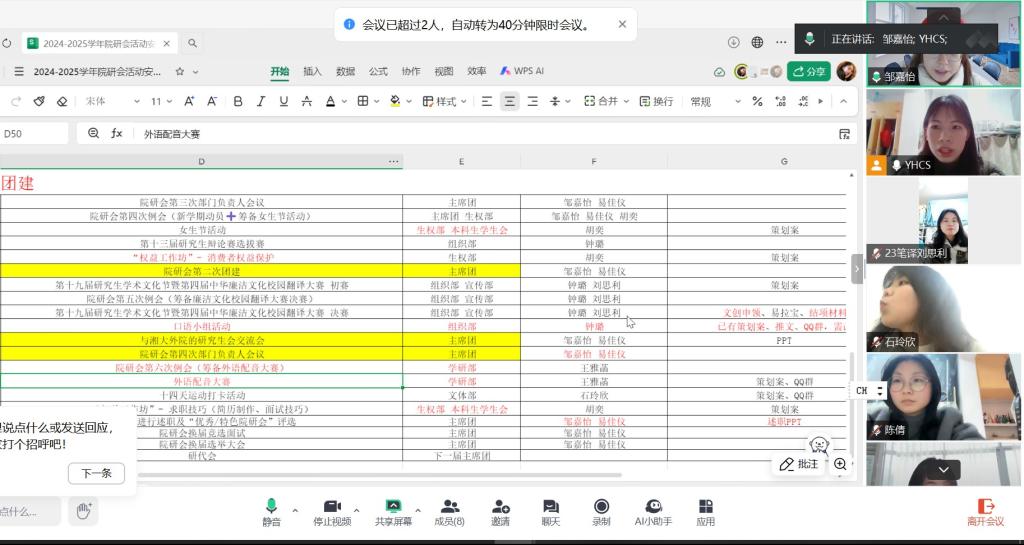
Task: Open the meeting chat panel
Action: click(x=550, y=511)
